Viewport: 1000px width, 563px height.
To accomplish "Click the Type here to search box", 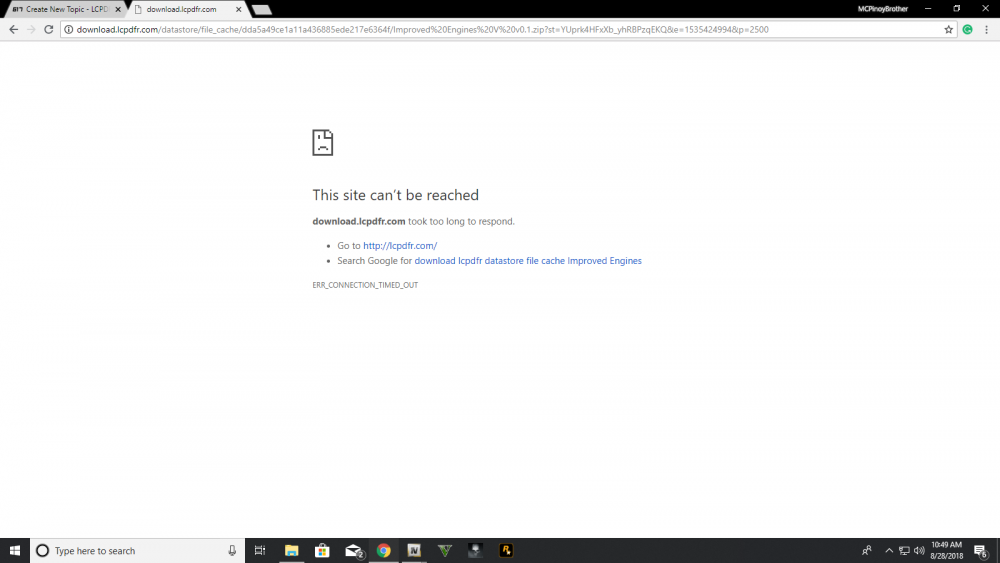I will (137, 550).
